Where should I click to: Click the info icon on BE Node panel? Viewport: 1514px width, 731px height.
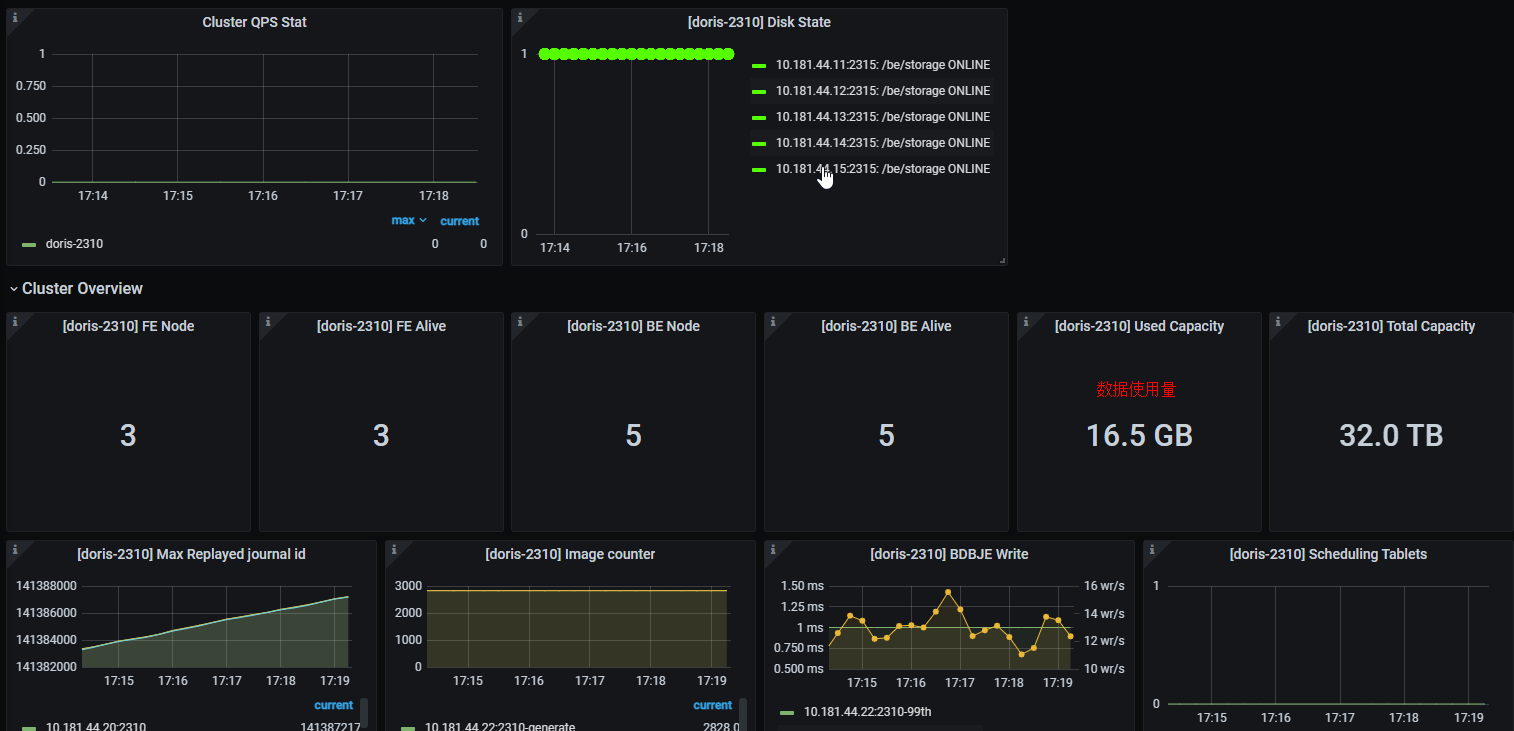point(520,320)
